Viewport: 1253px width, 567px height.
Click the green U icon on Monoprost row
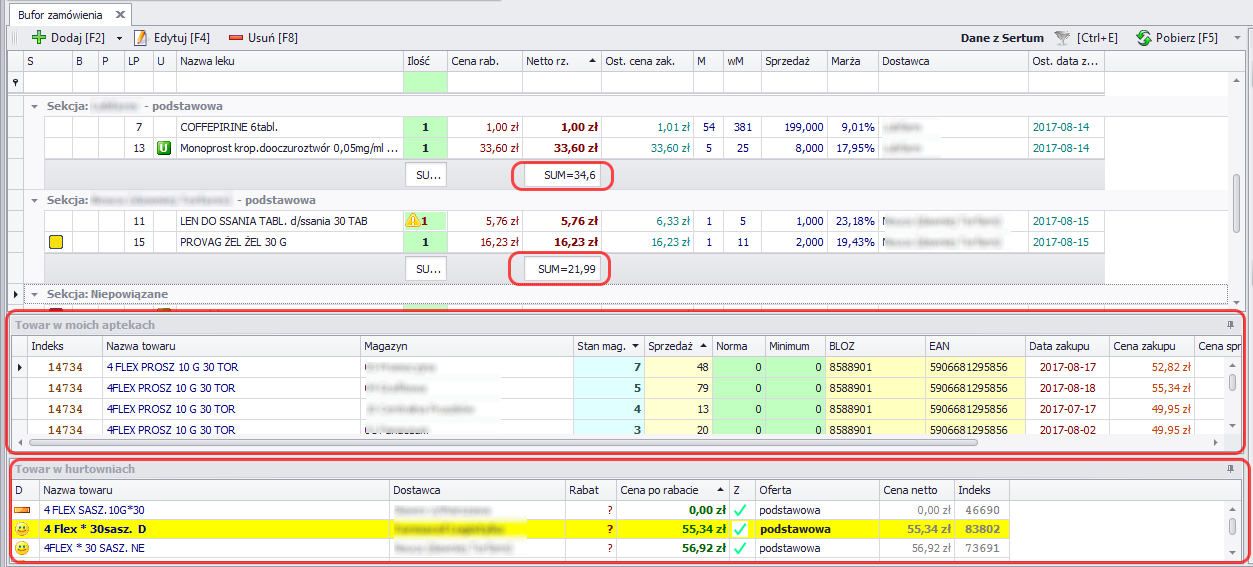(163, 149)
